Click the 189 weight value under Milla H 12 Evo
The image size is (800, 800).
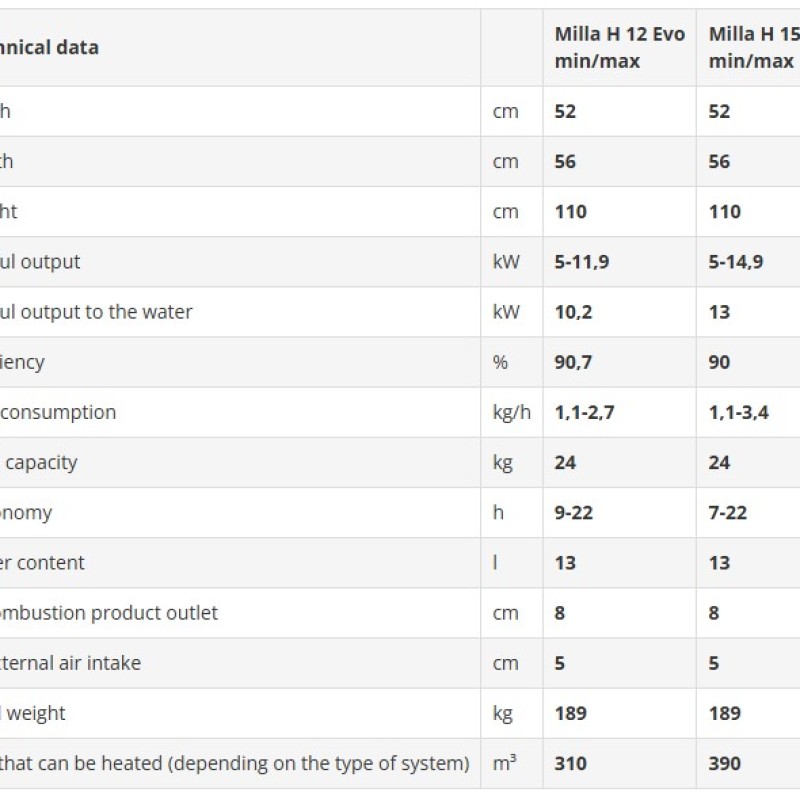(571, 713)
